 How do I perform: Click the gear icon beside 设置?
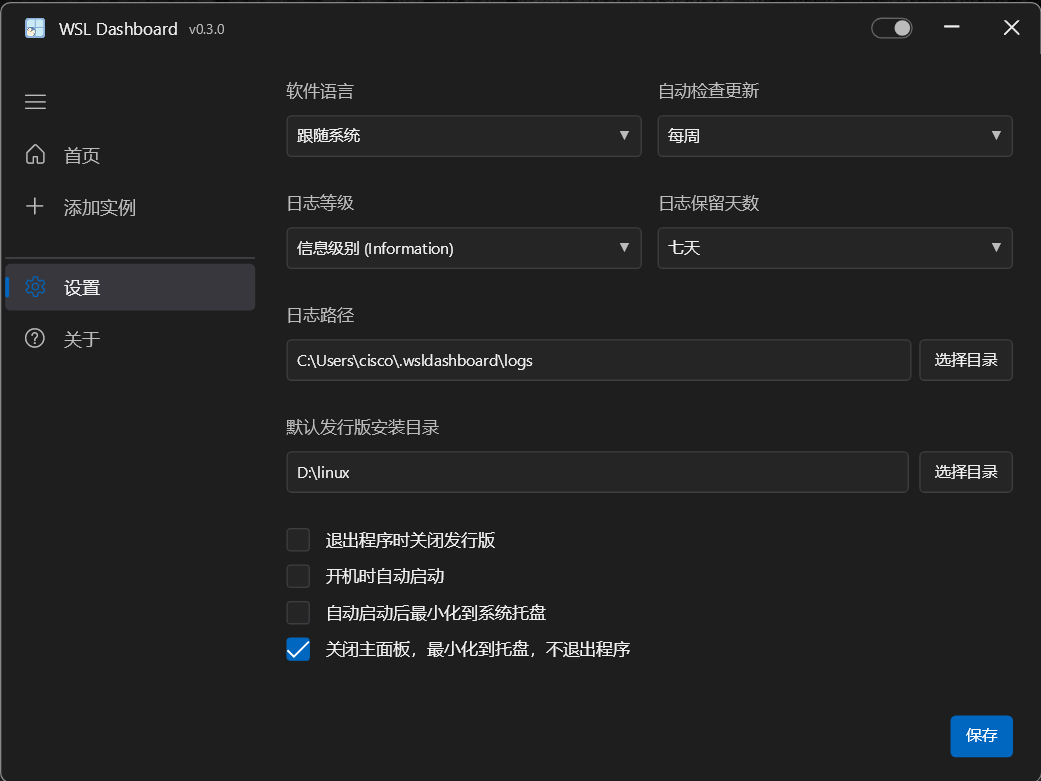[35, 287]
